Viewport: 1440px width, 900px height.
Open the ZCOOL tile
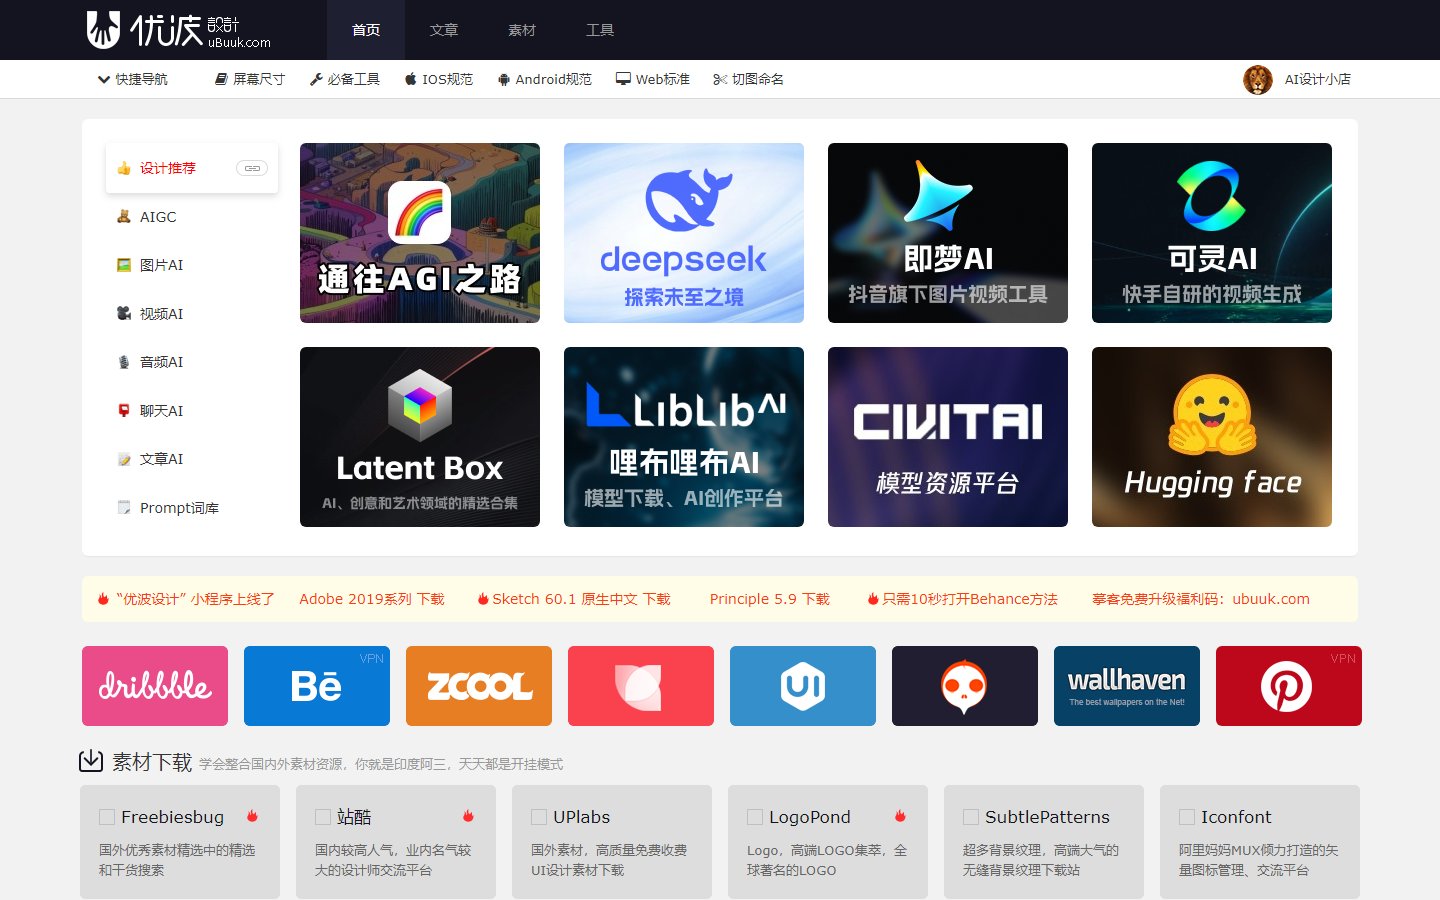(x=479, y=686)
